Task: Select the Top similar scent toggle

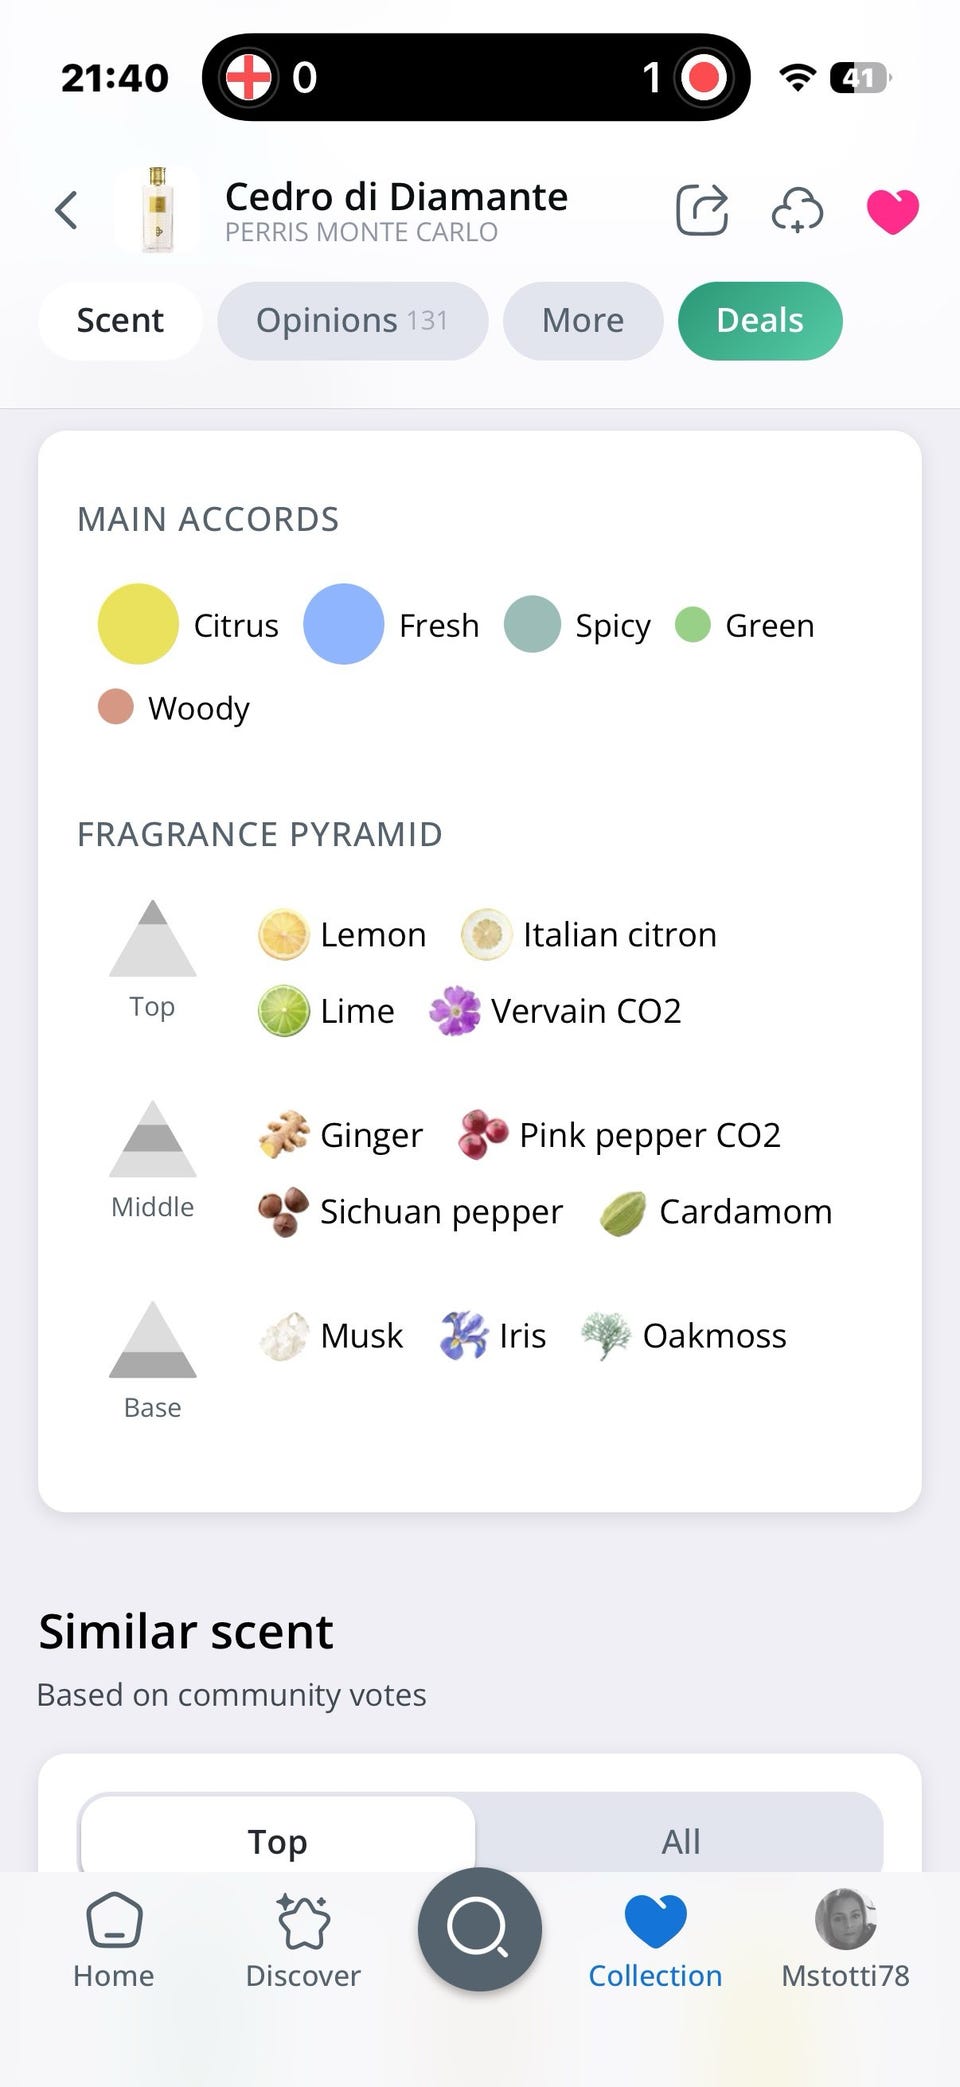Action: (x=277, y=1838)
